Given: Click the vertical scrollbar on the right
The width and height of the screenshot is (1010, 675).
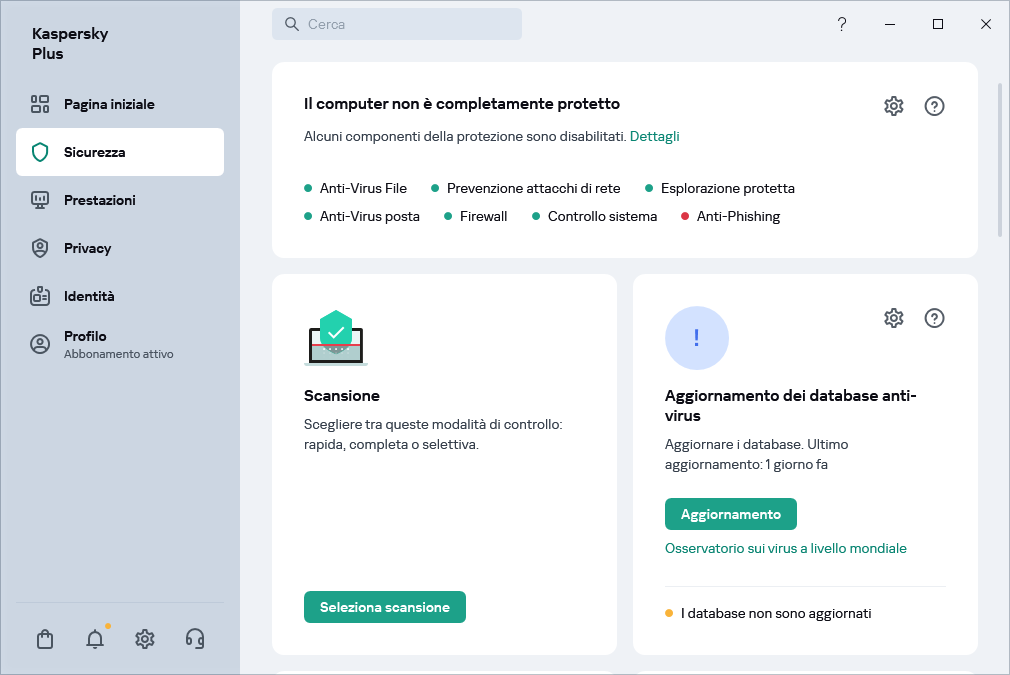Looking at the screenshot, I should tap(999, 160).
